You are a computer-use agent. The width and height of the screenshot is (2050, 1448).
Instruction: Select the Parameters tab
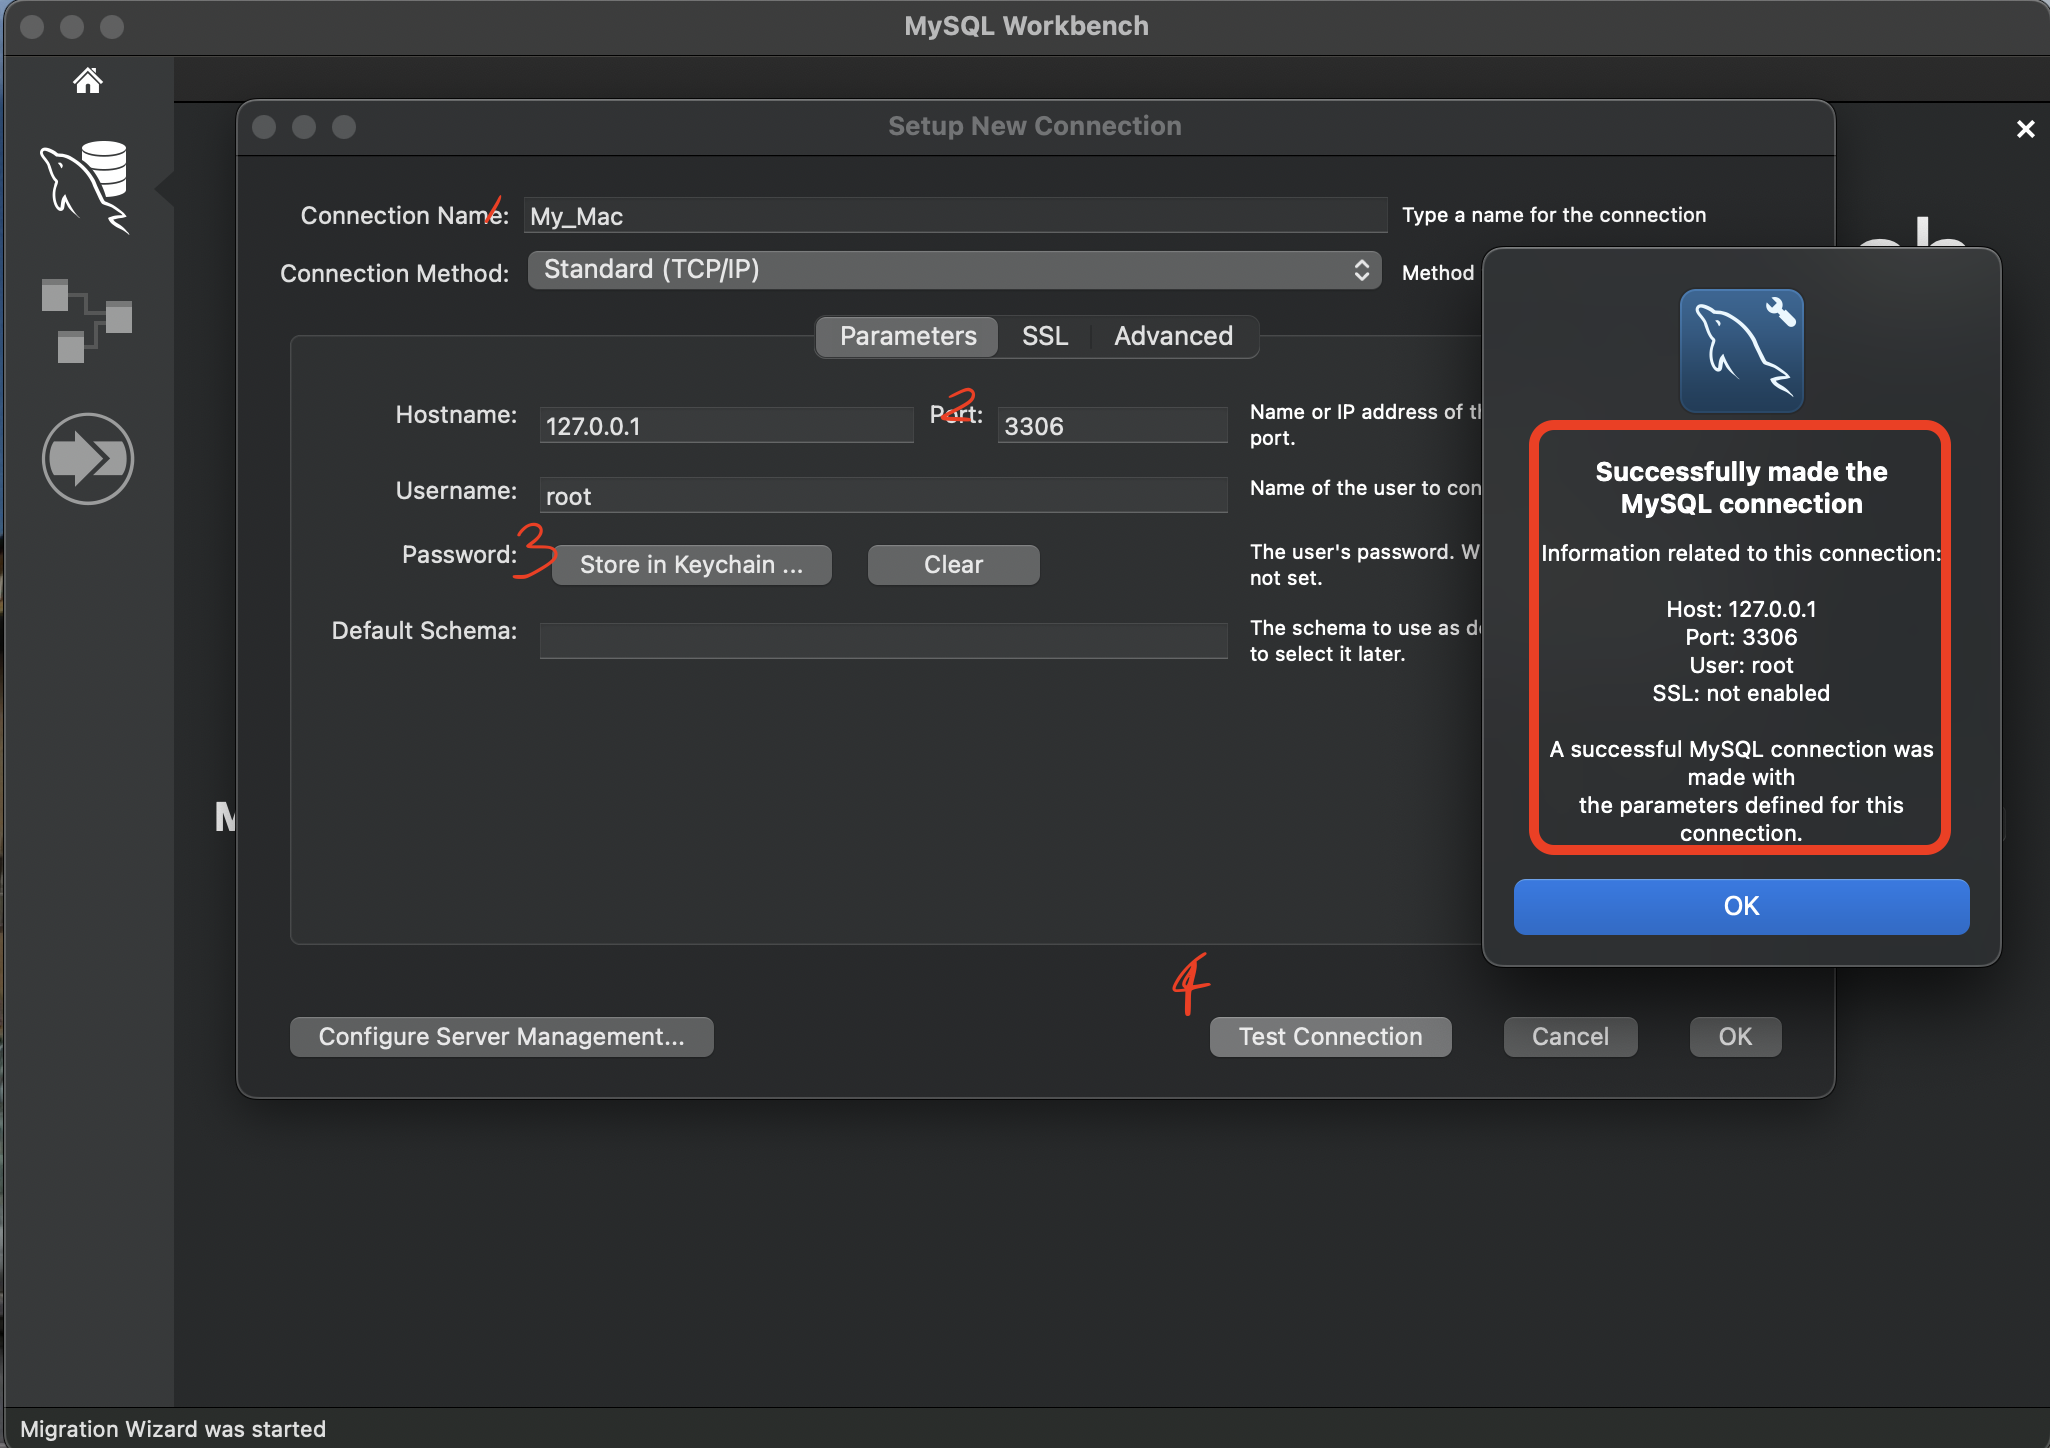coord(907,336)
